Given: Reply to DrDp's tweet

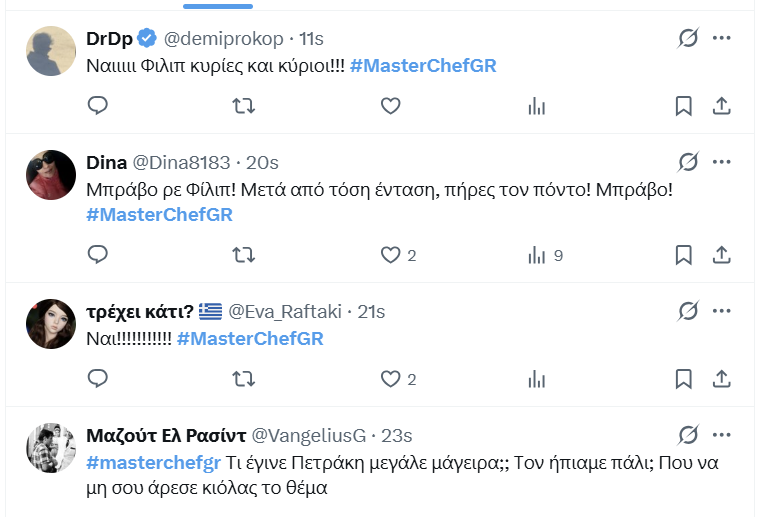Looking at the screenshot, I should (x=97, y=106).
